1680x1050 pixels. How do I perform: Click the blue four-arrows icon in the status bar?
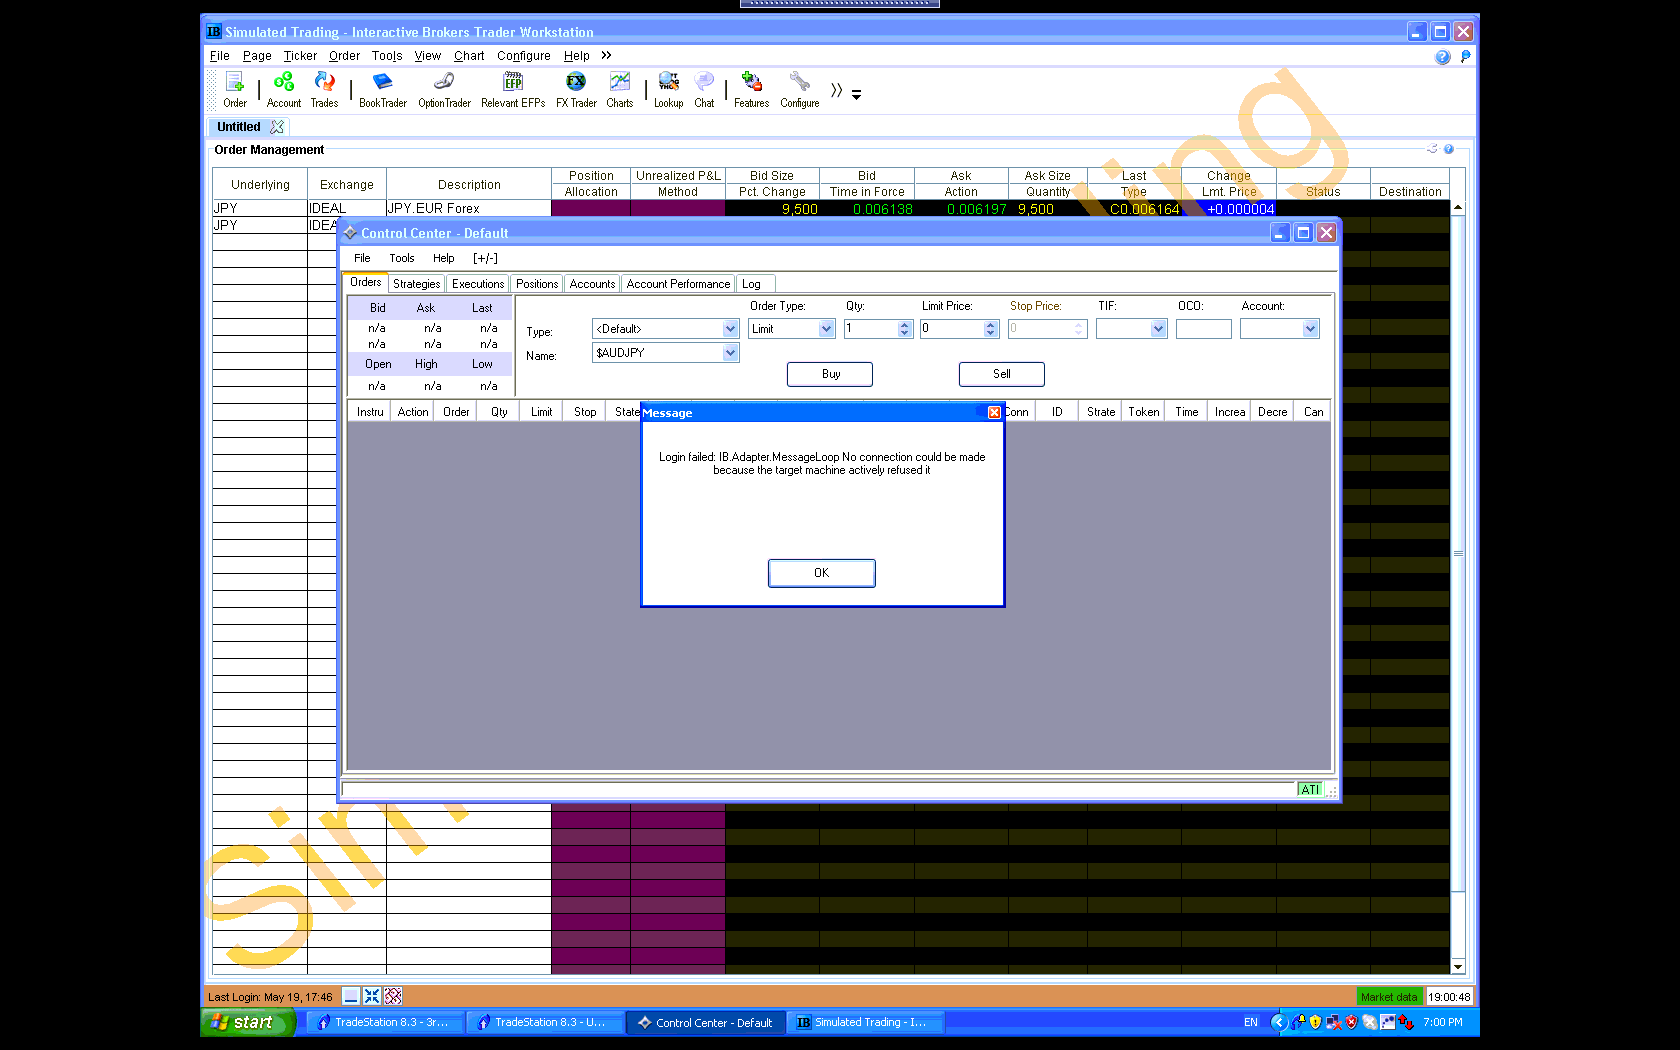click(372, 996)
